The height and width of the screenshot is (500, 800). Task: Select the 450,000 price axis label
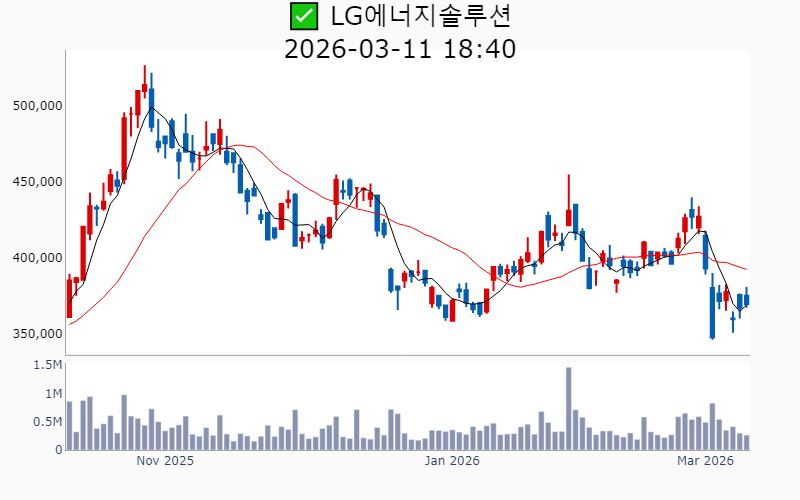coord(36,182)
